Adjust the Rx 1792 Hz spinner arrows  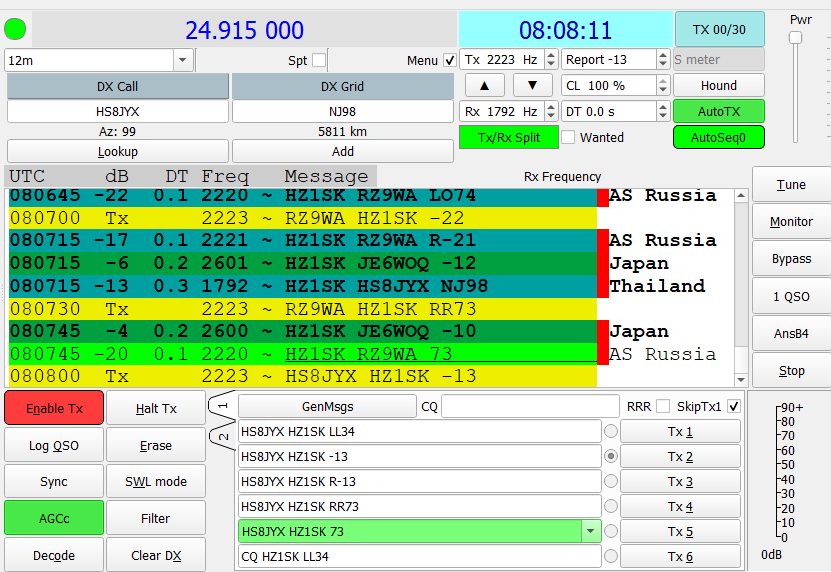click(551, 111)
